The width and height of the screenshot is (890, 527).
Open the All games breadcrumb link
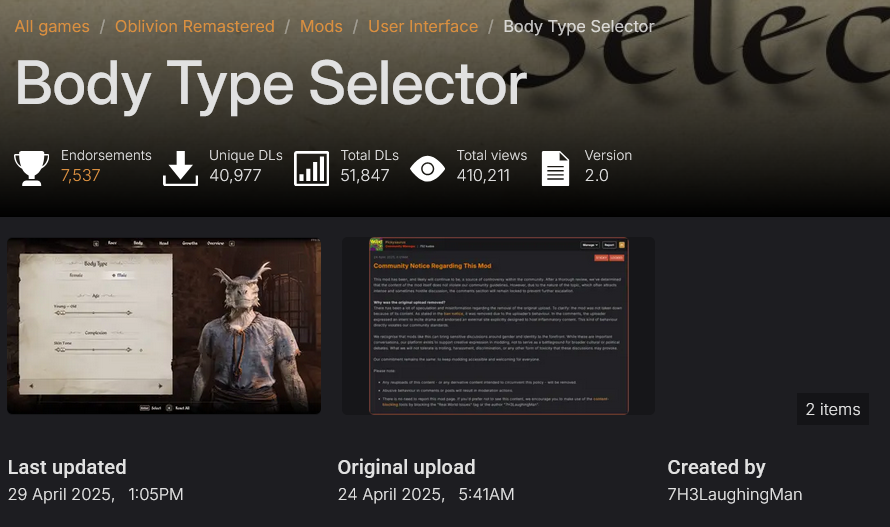[x=52, y=27]
